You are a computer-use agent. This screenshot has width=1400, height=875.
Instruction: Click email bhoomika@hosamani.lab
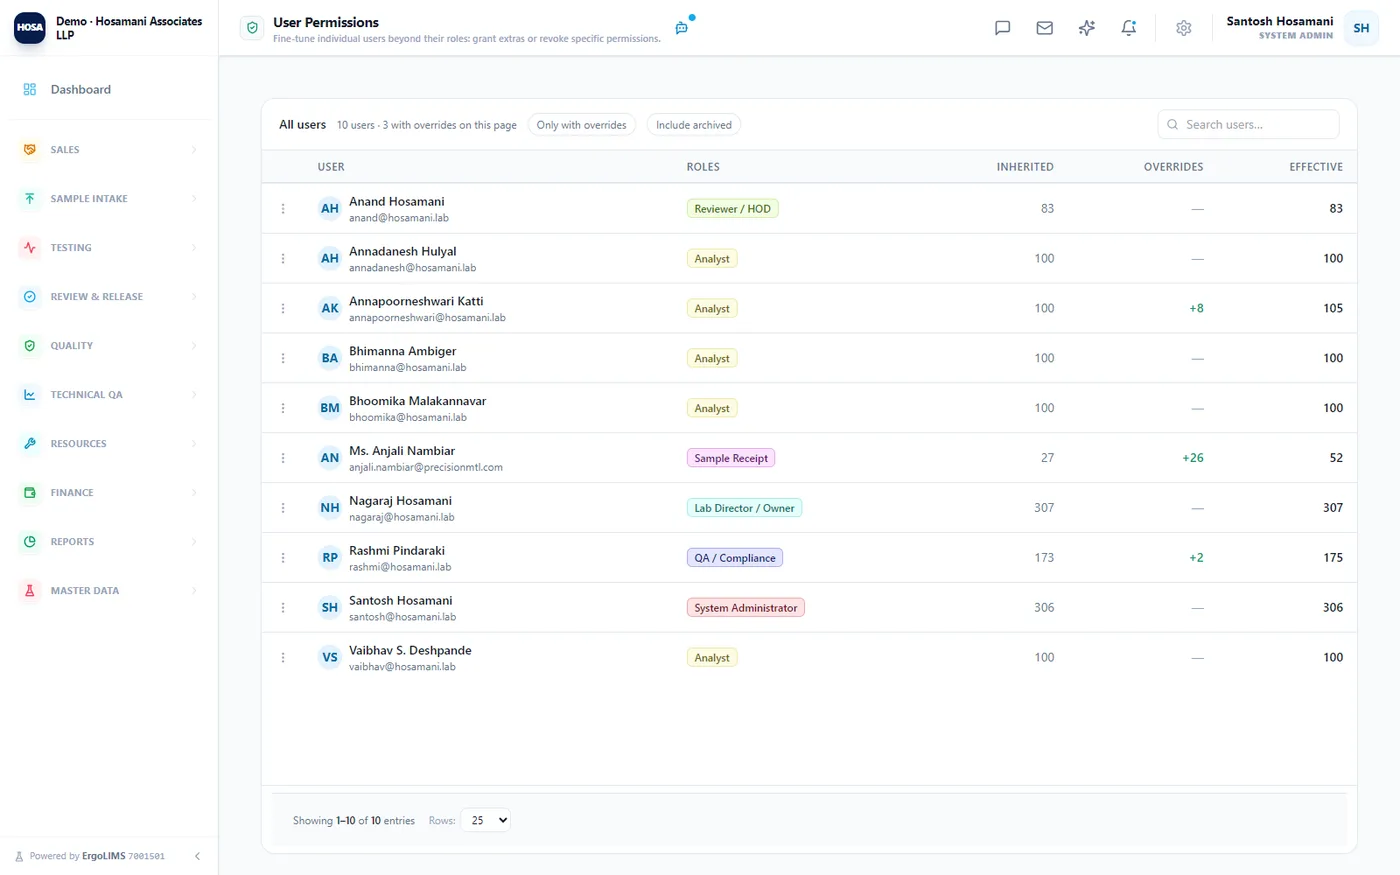[408, 417]
